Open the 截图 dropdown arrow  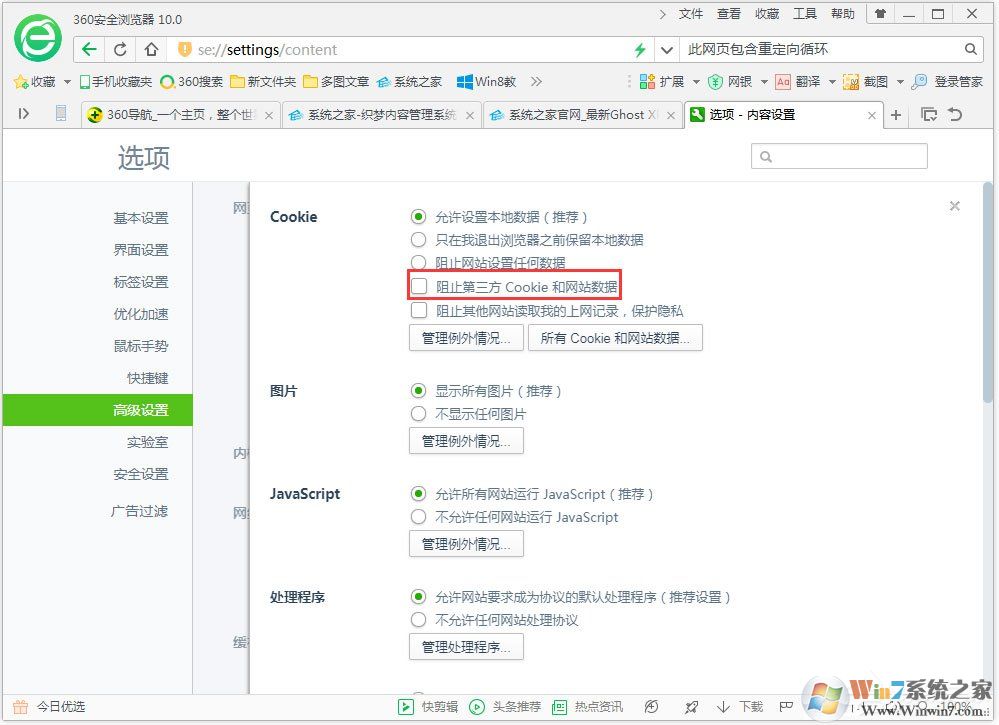899,82
